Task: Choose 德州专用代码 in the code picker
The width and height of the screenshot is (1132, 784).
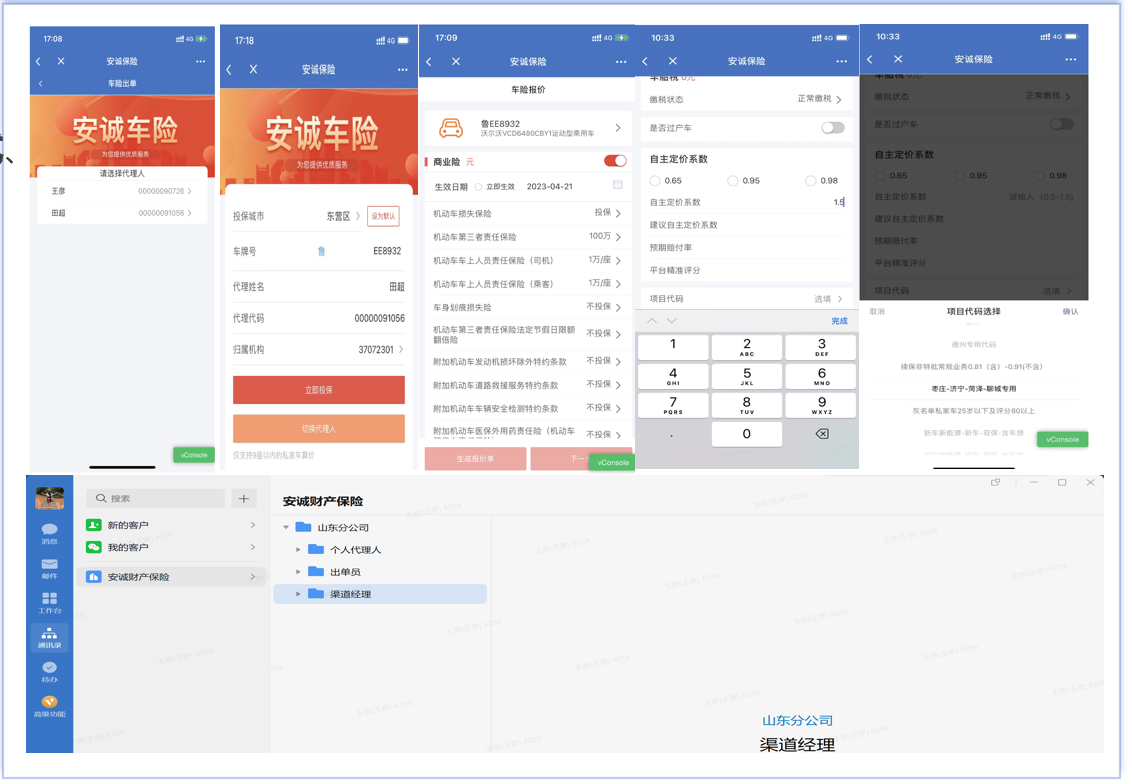Action: (x=973, y=344)
